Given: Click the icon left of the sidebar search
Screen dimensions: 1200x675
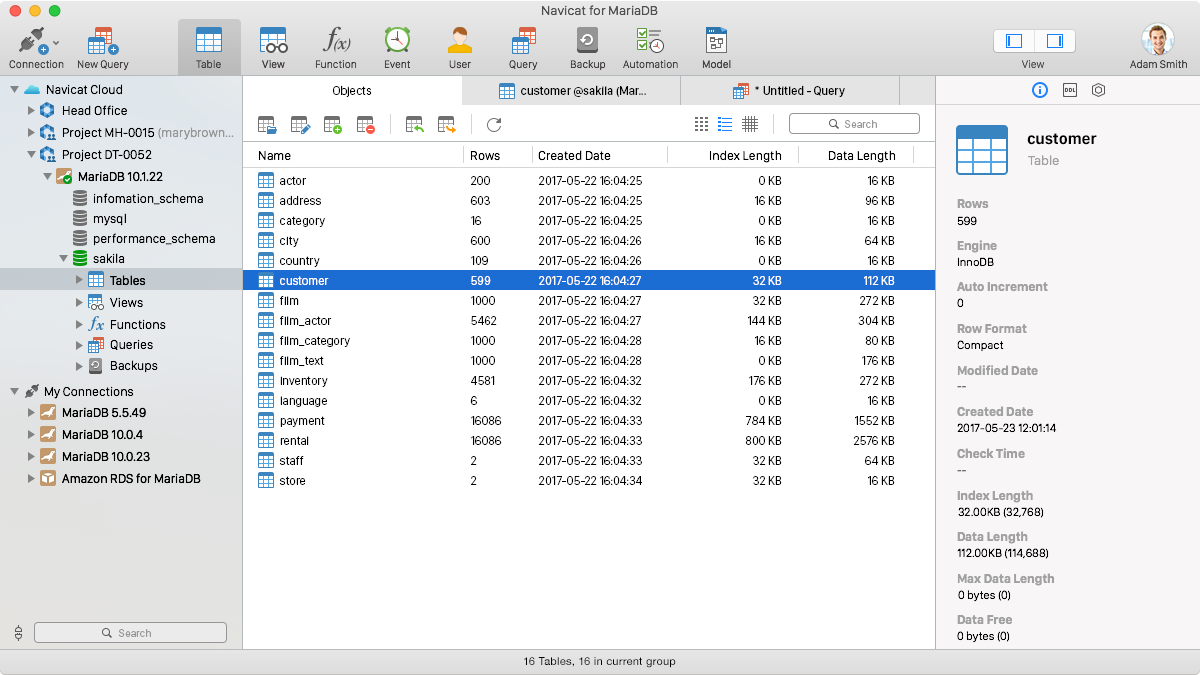Looking at the screenshot, I should [x=18, y=633].
